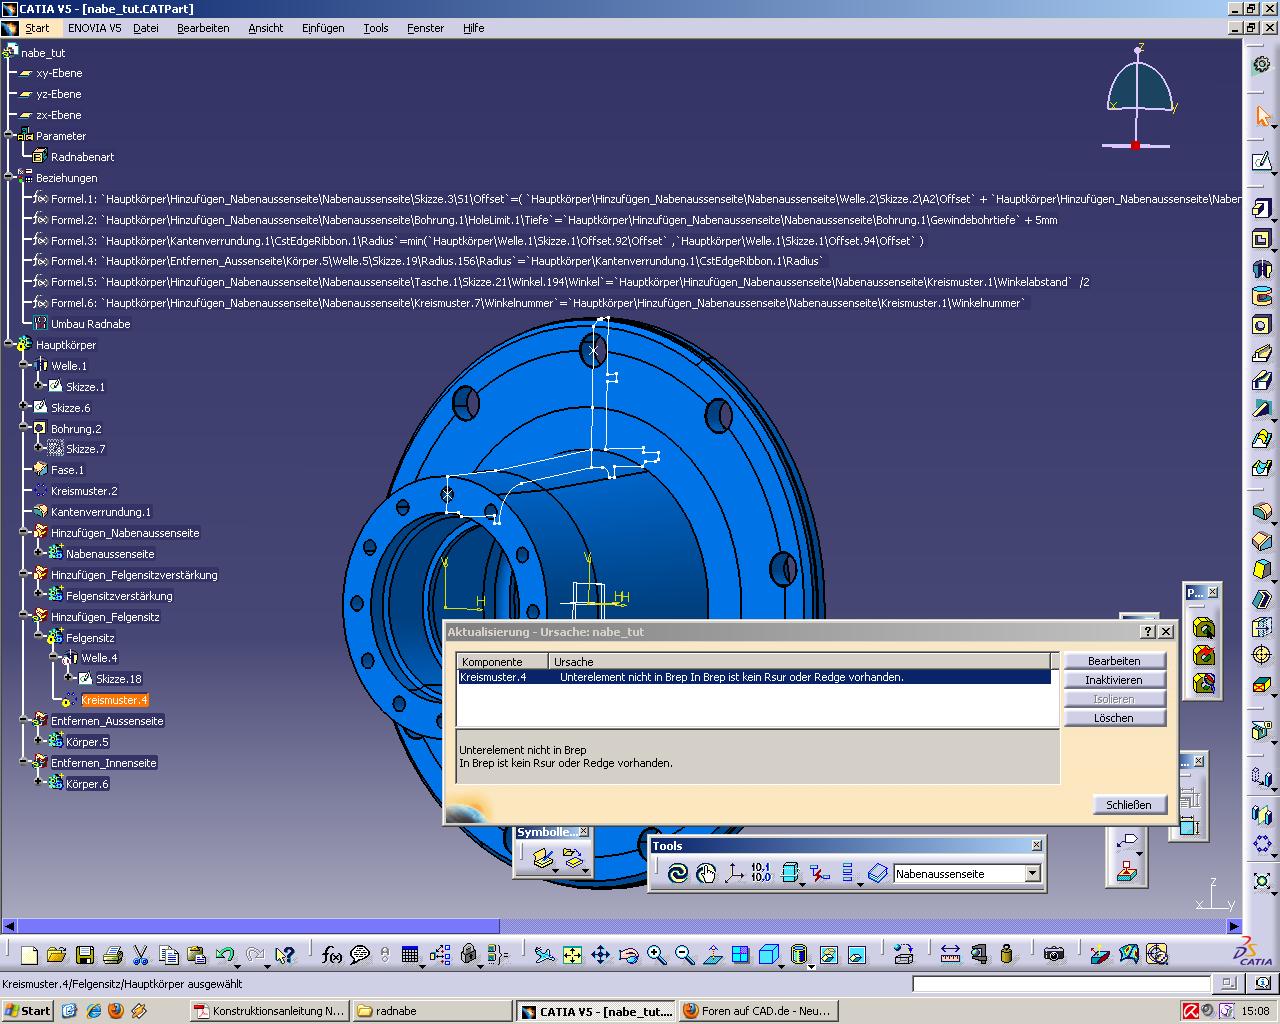Image resolution: width=1280 pixels, height=1024 pixels.
Task: Collapse the Parameter tree node
Action: click(9, 136)
